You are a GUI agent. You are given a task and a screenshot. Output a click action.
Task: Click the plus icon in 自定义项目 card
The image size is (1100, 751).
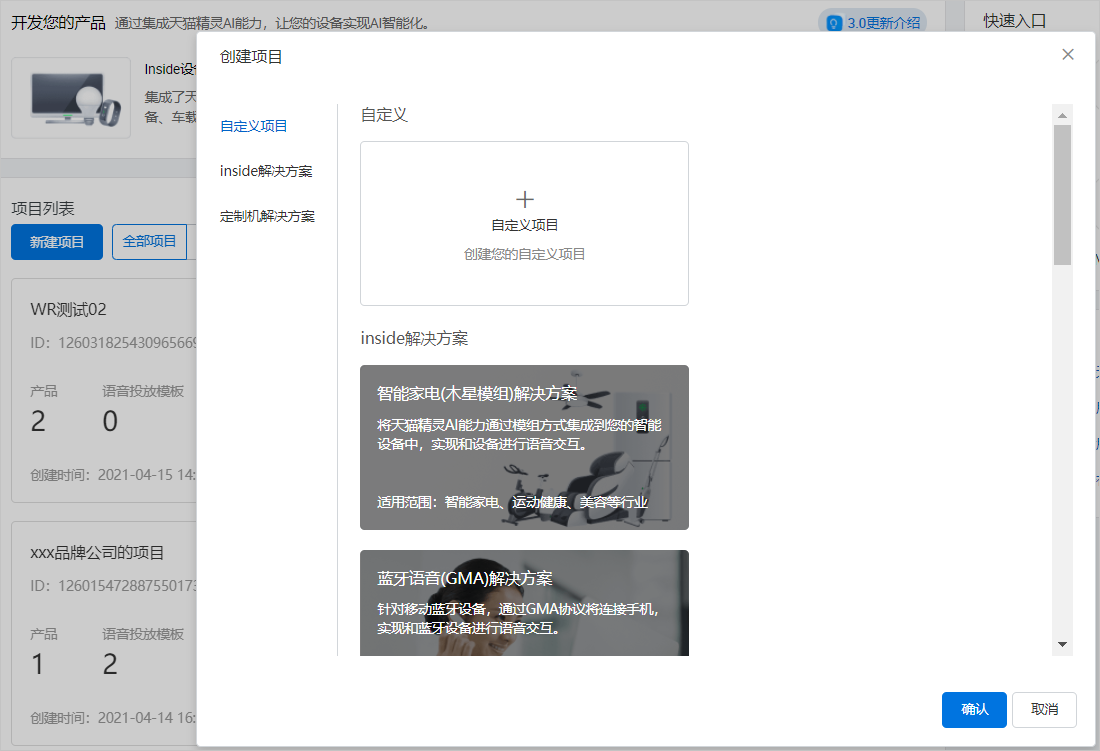click(525, 199)
